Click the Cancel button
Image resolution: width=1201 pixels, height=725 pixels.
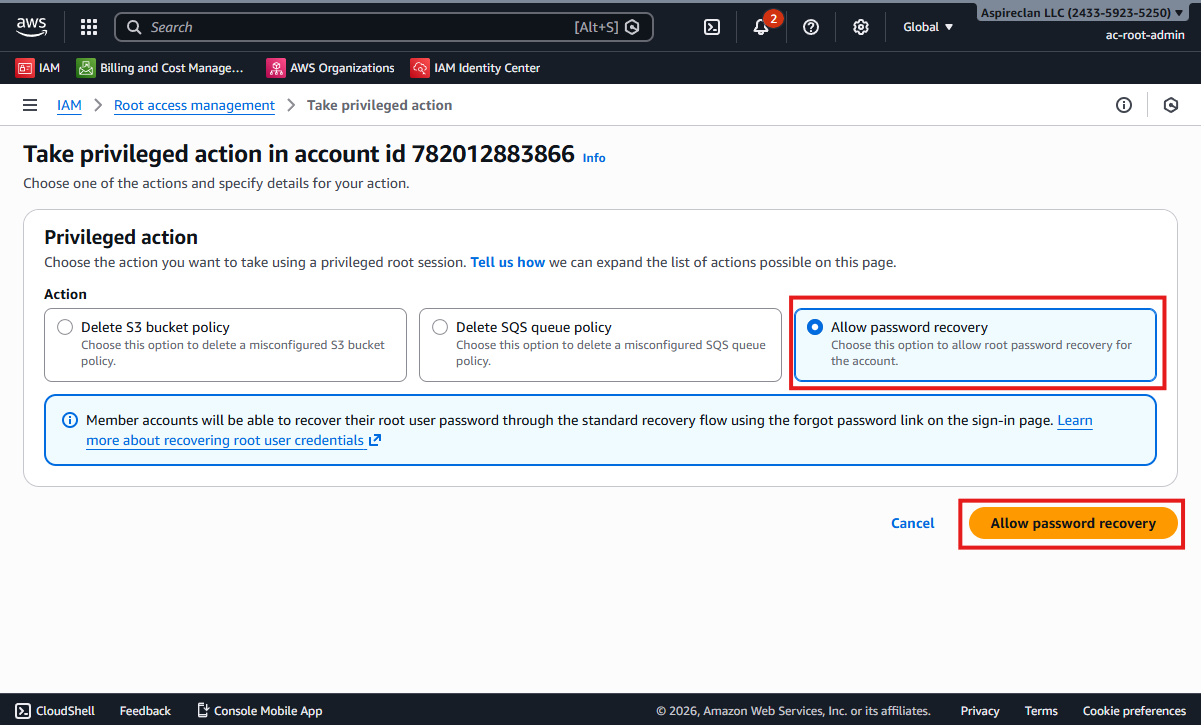[913, 523]
